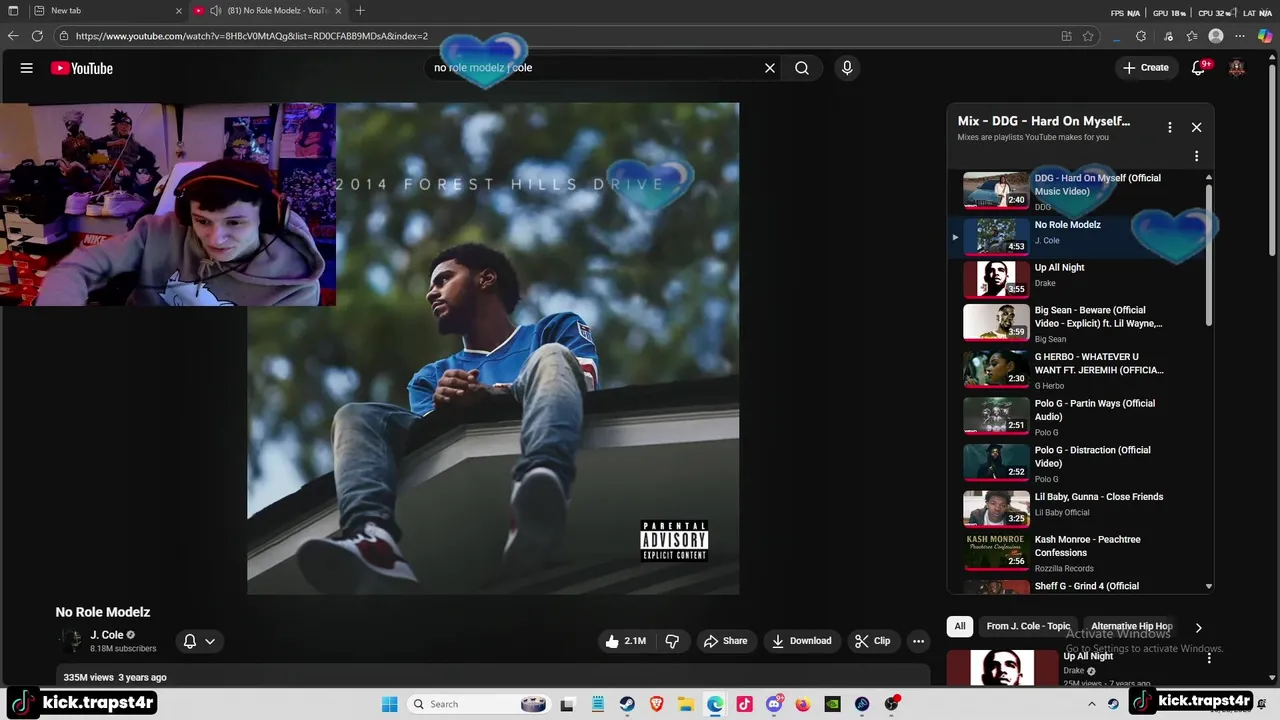This screenshot has height=720, width=1280.
Task: Open File Explorer from taskbar
Action: pyautogui.click(x=686, y=704)
